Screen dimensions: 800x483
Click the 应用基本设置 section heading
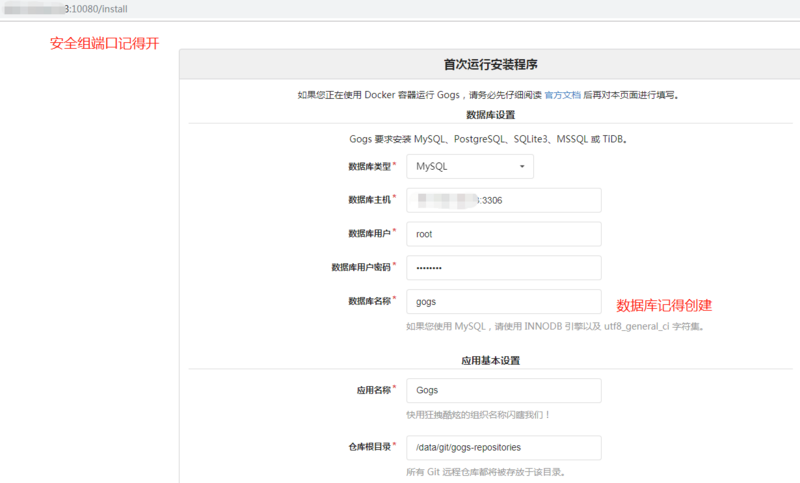490,361
